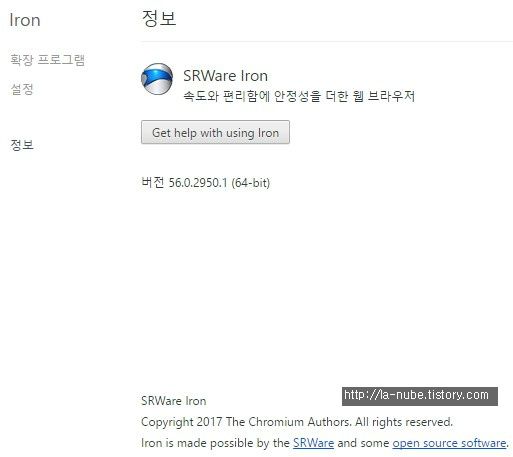This screenshot has height=457, width=513.
Task: Go to the 설정 settings page
Action: [x=22, y=89]
